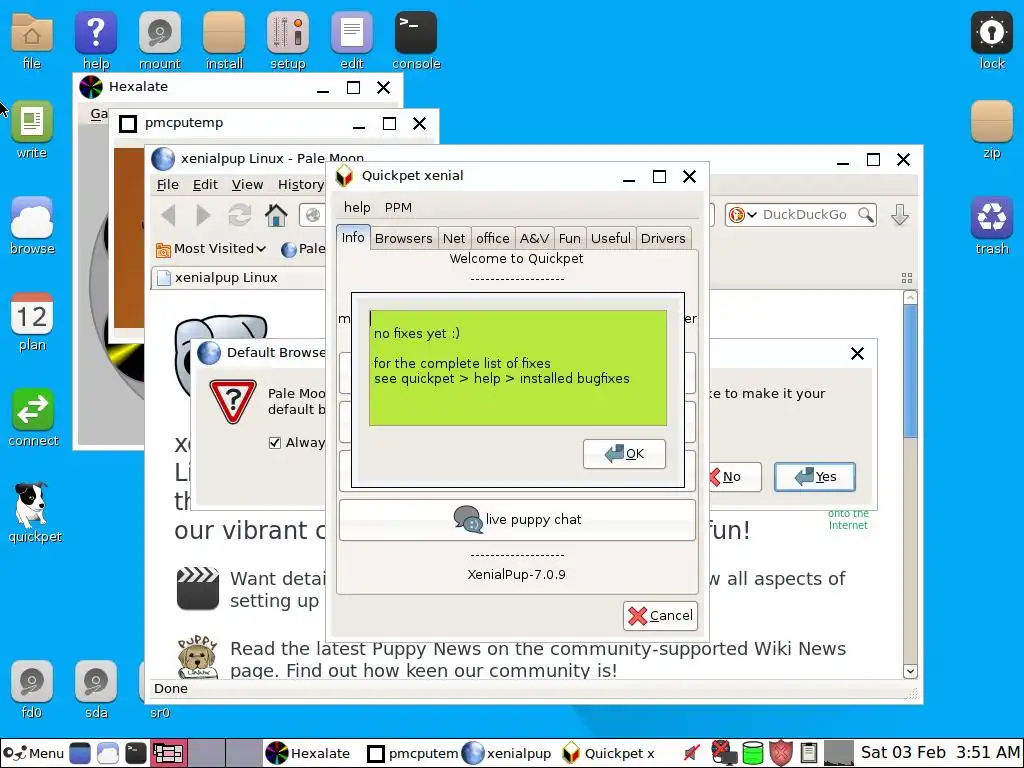The image size is (1024, 768).
Task: Toggle the Always checkbox in Default Browser dialog
Action: 275,443
